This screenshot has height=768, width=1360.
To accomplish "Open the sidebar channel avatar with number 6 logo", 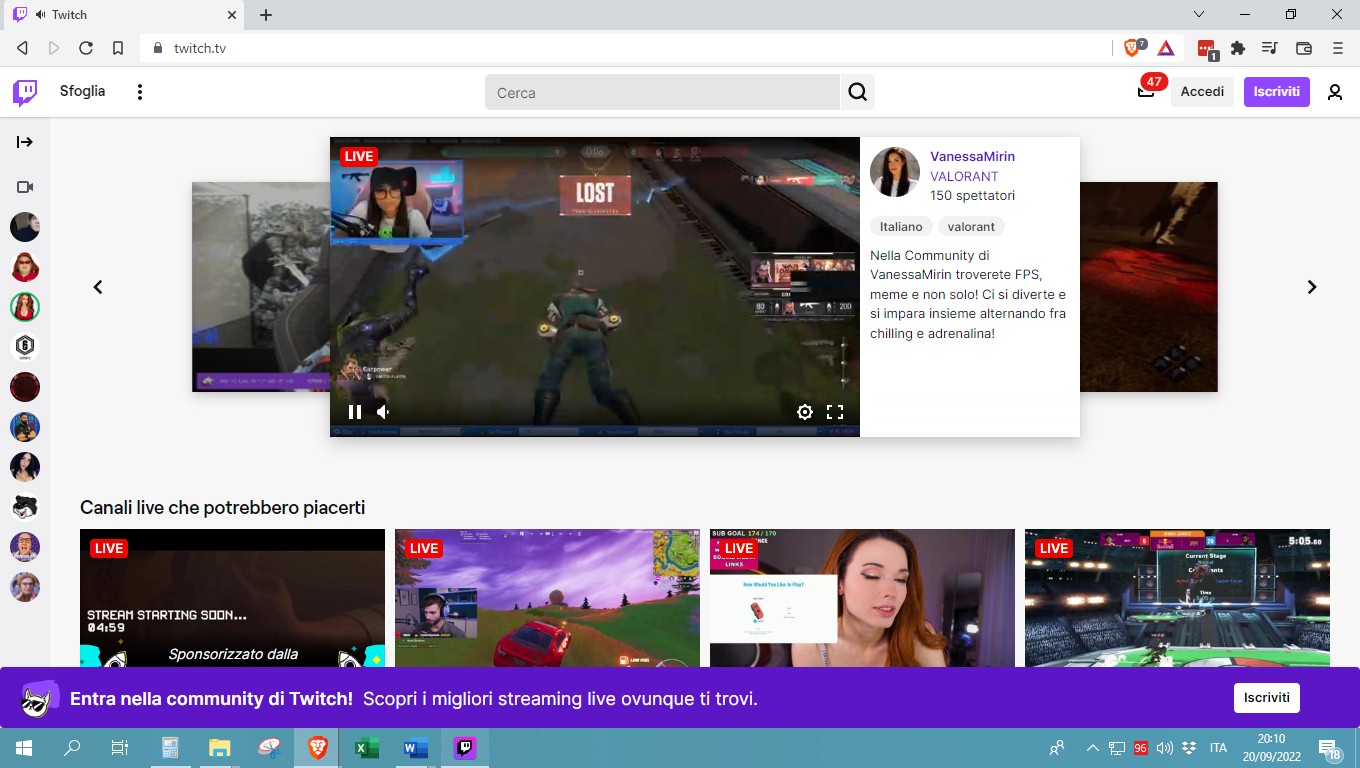I will point(25,347).
